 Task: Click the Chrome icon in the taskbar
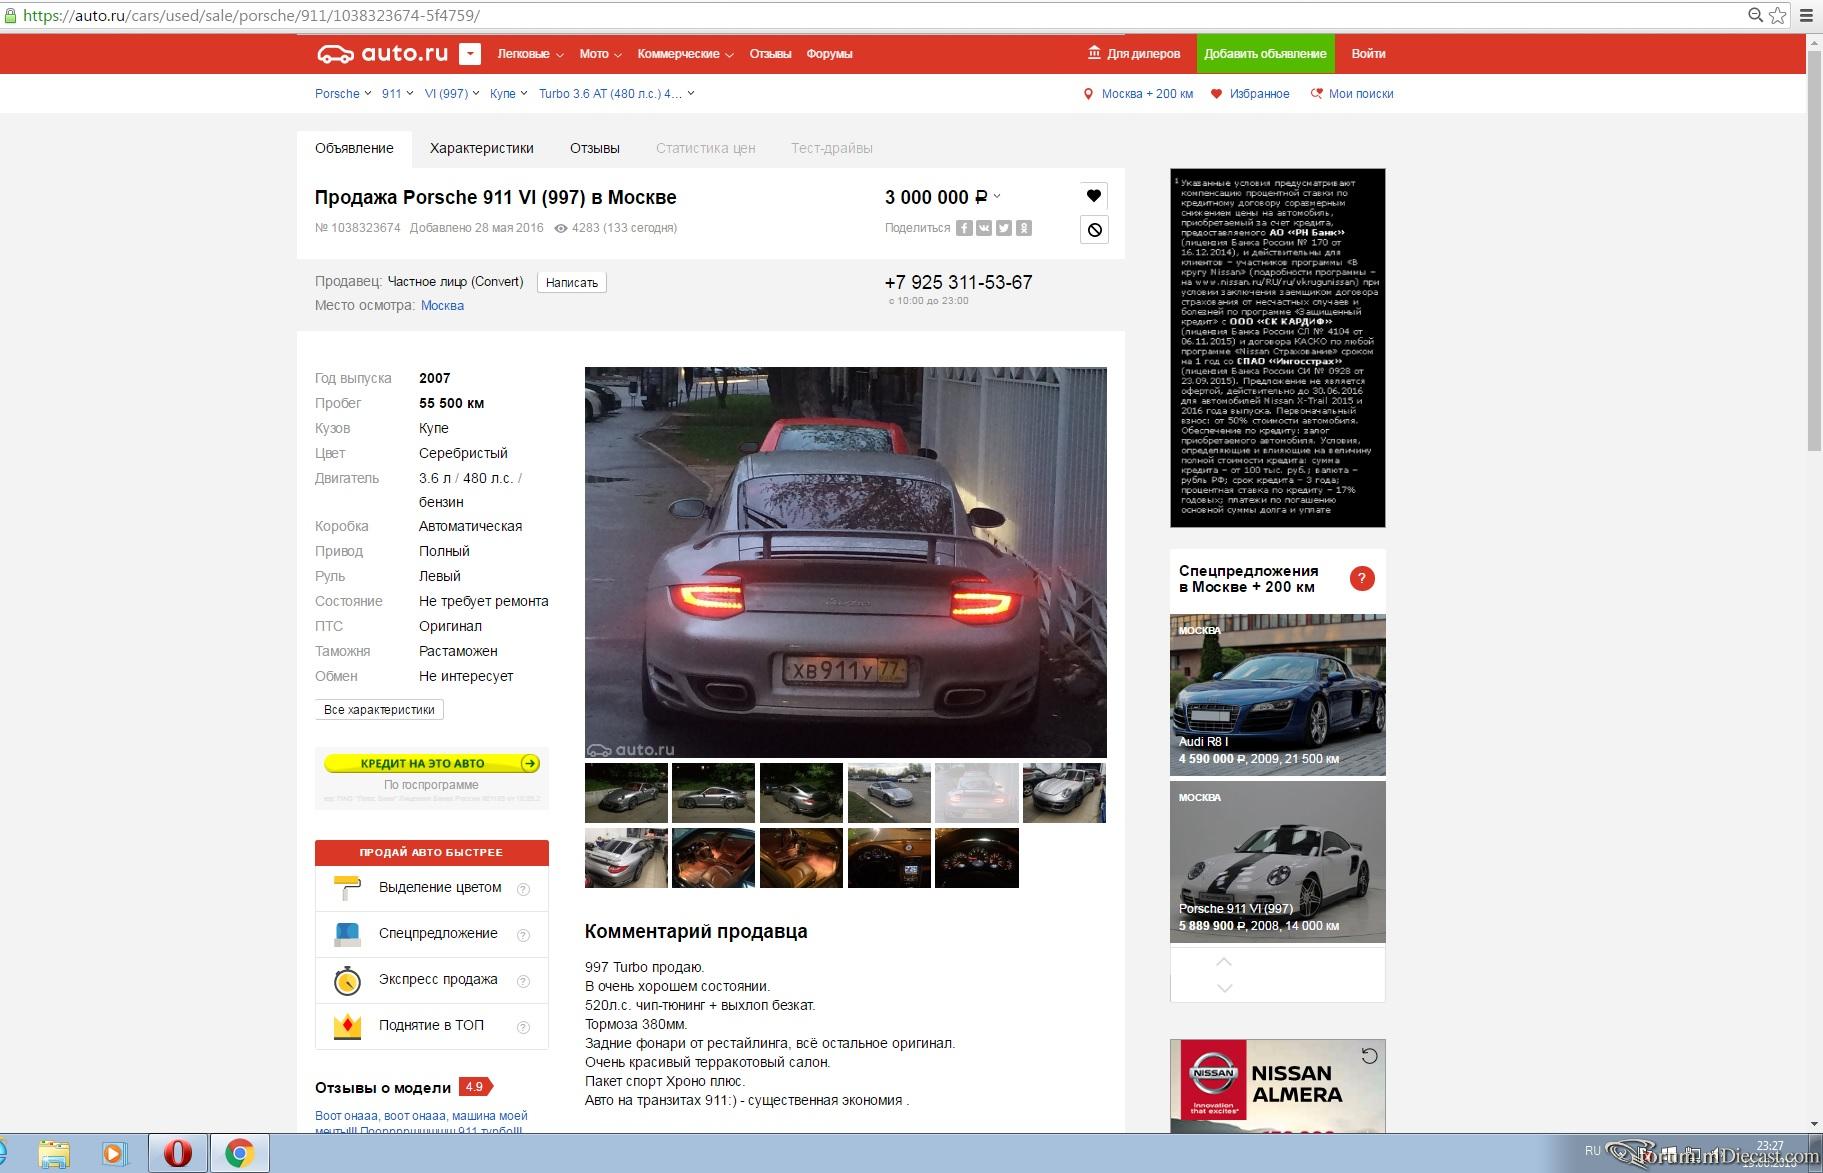pyautogui.click(x=239, y=1154)
